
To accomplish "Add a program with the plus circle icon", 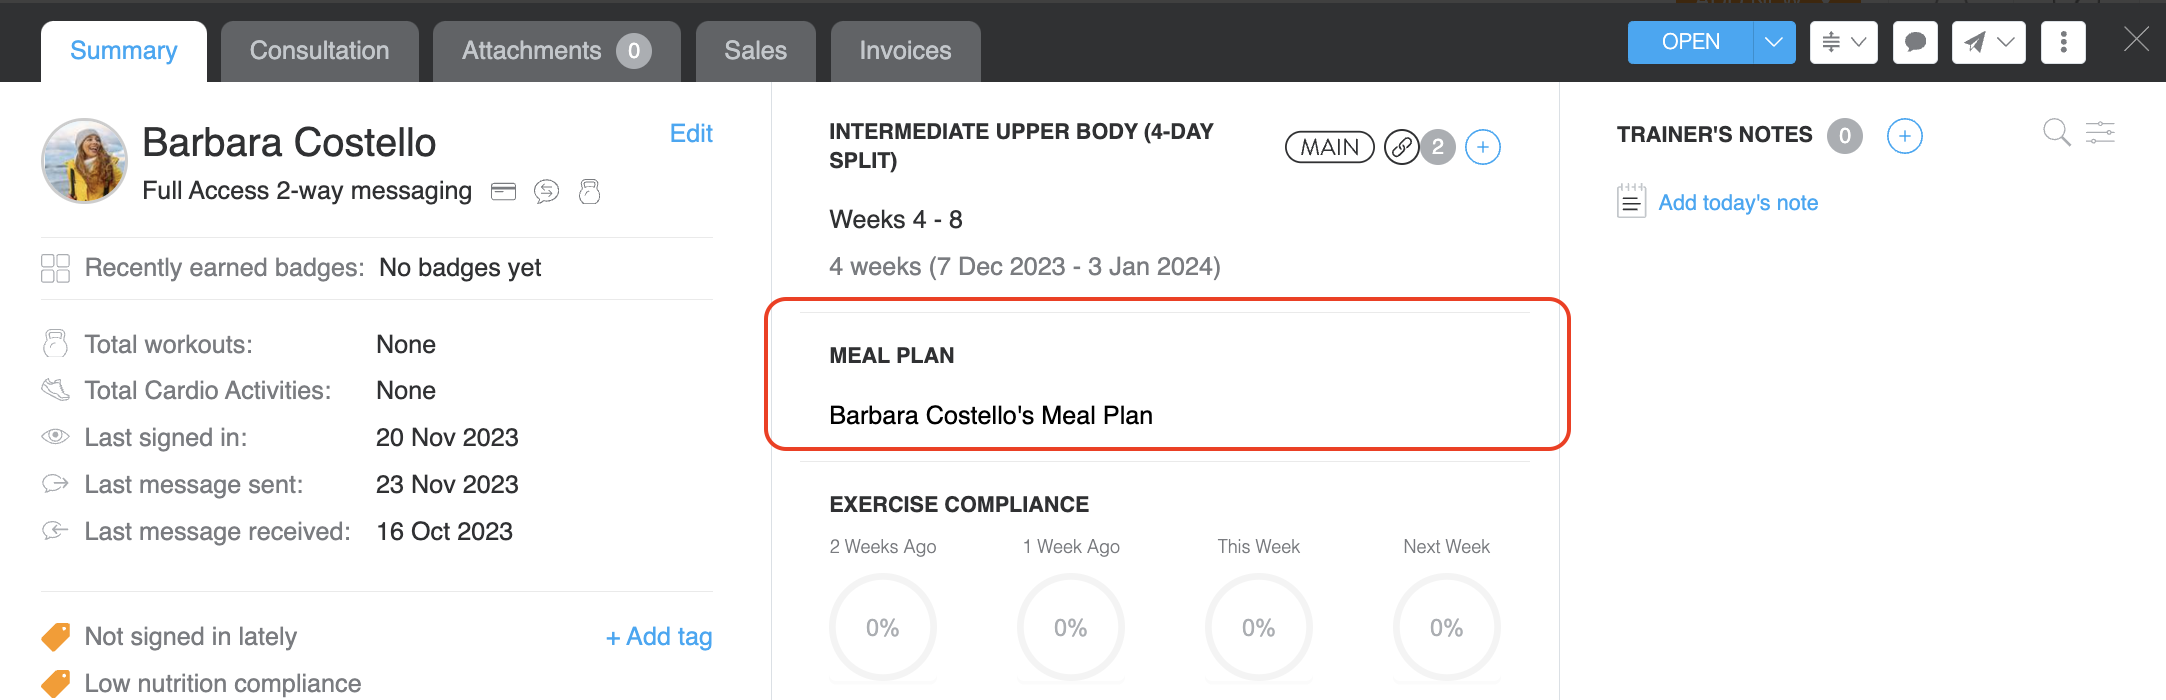I will pyautogui.click(x=1482, y=148).
